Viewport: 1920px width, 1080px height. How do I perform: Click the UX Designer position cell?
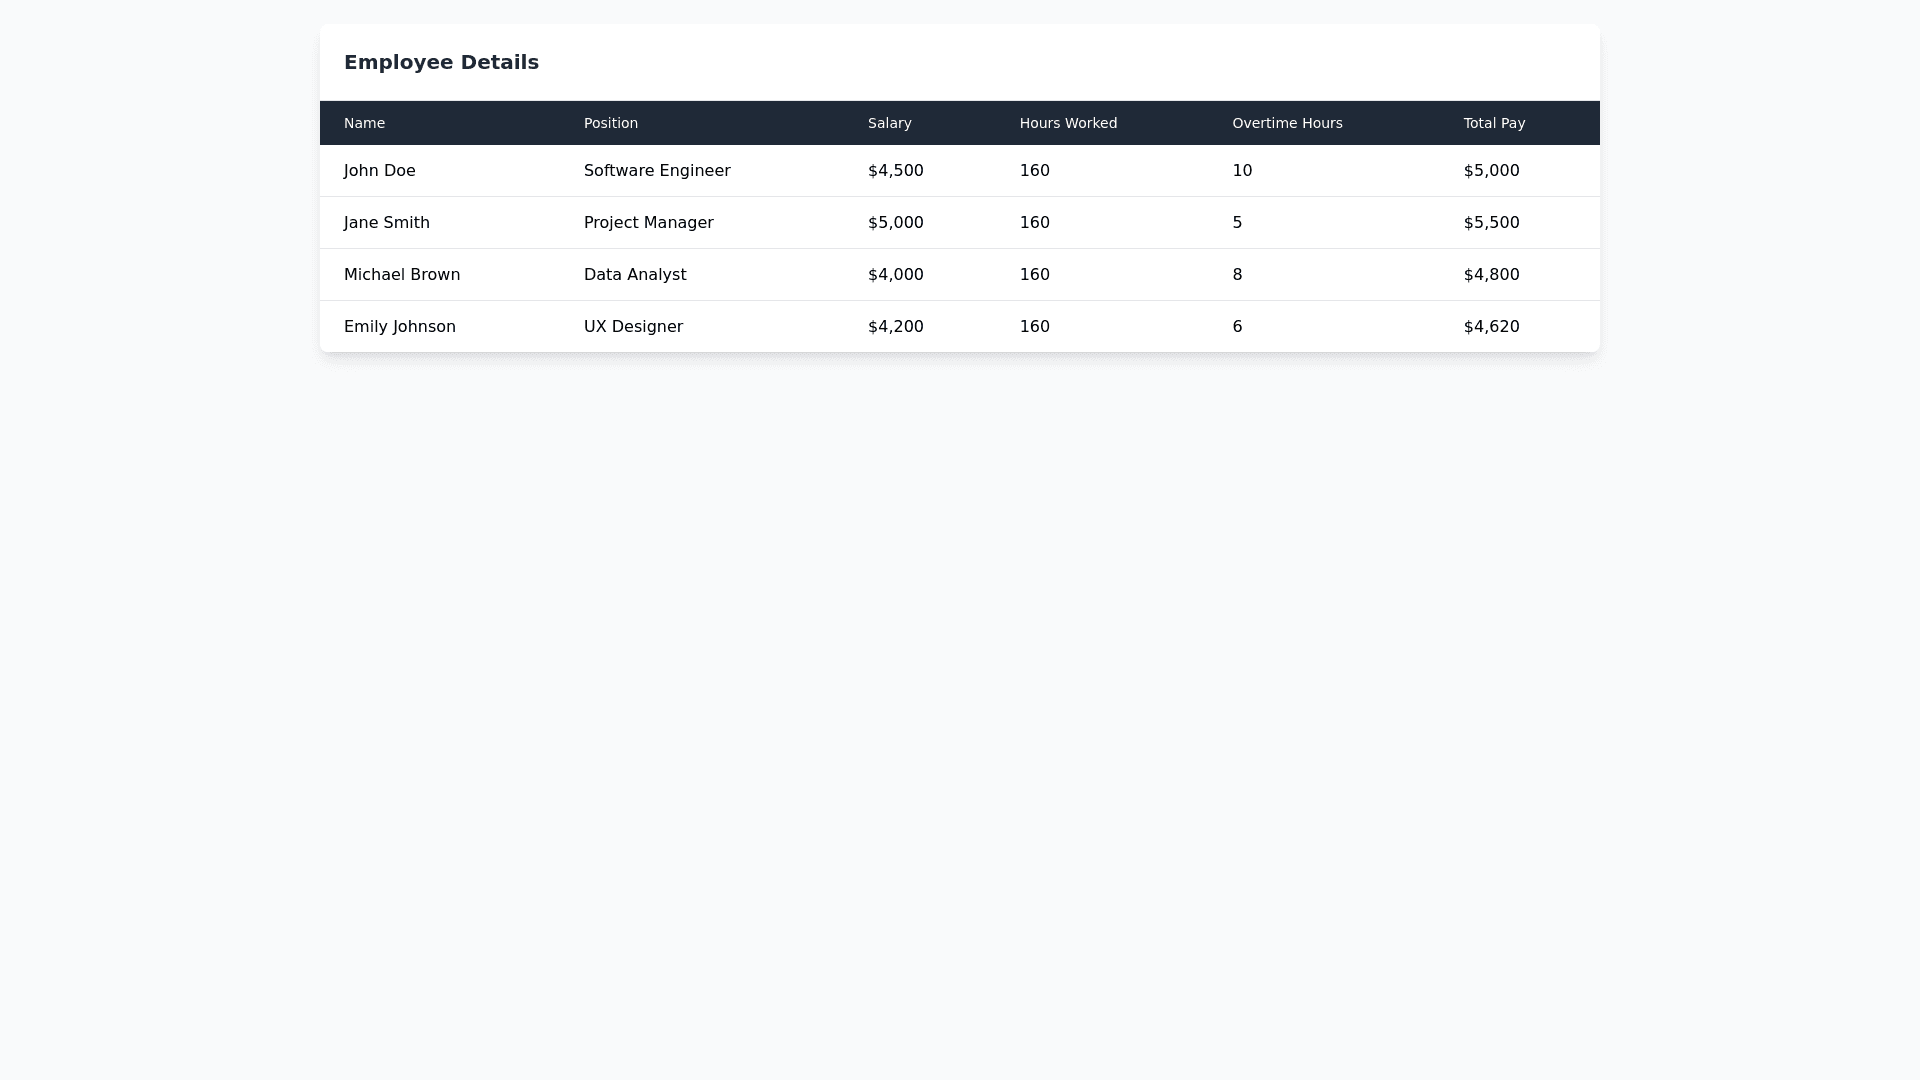point(633,327)
